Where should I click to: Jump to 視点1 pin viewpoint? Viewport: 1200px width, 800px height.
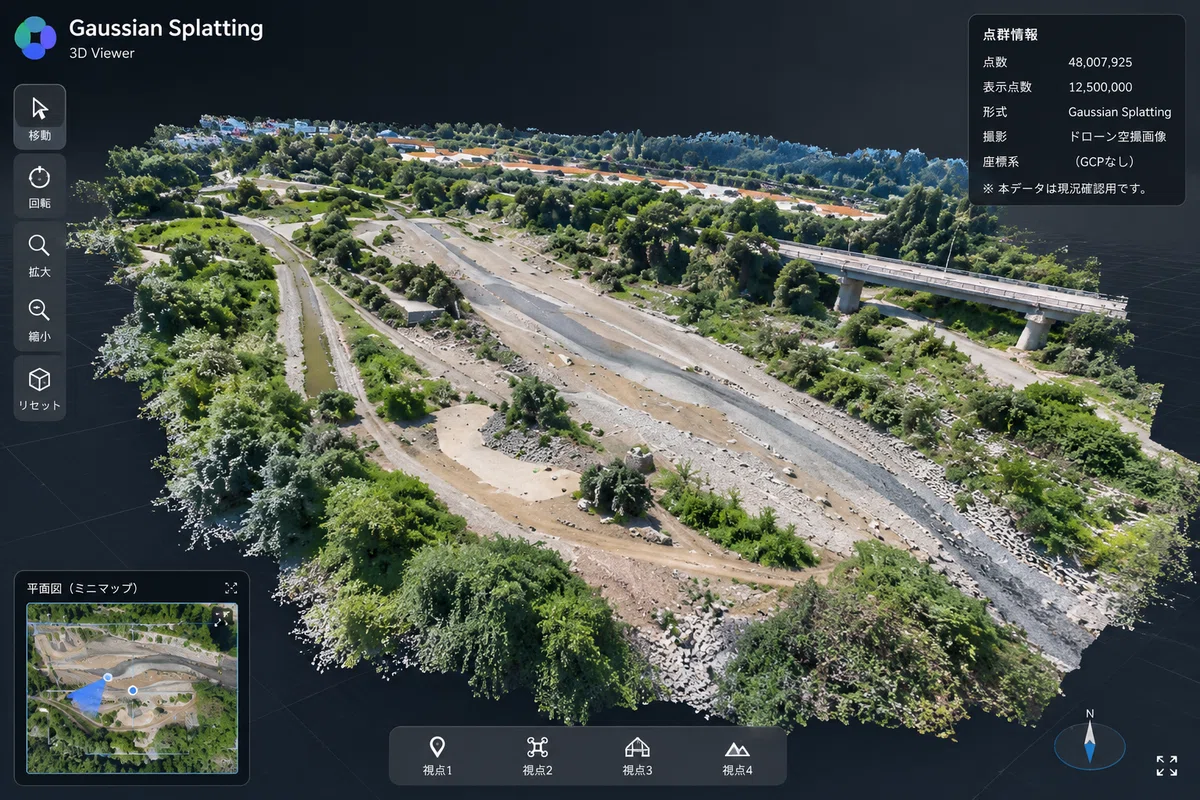(437, 756)
